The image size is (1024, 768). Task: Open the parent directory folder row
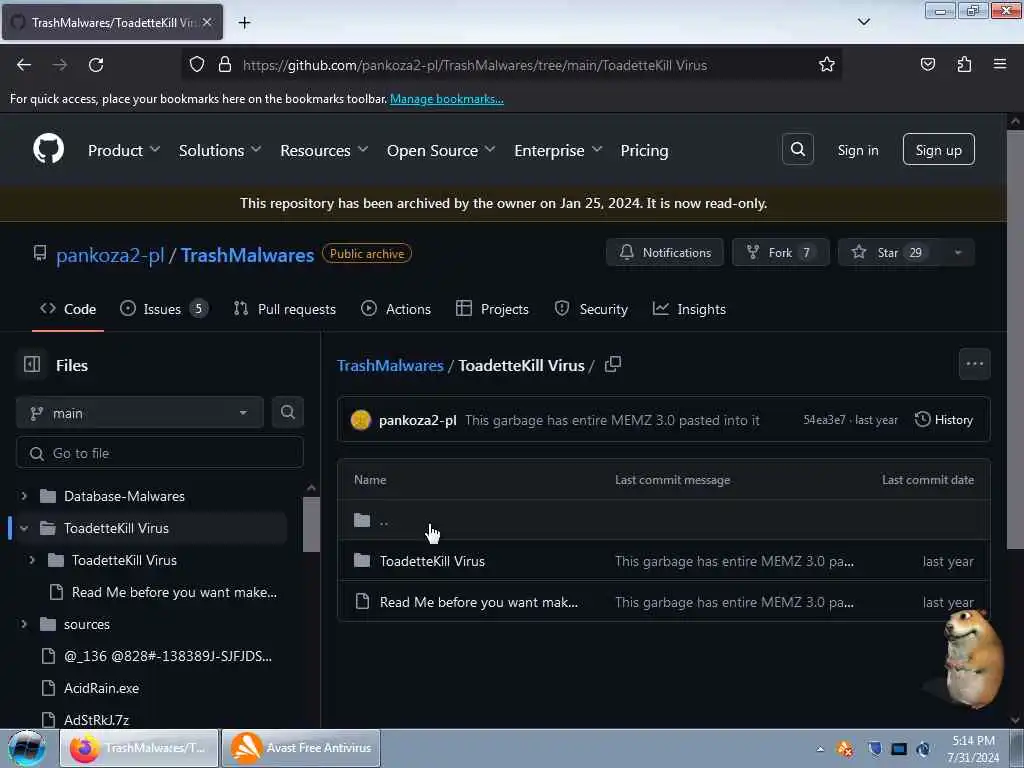pyautogui.click(x=664, y=520)
